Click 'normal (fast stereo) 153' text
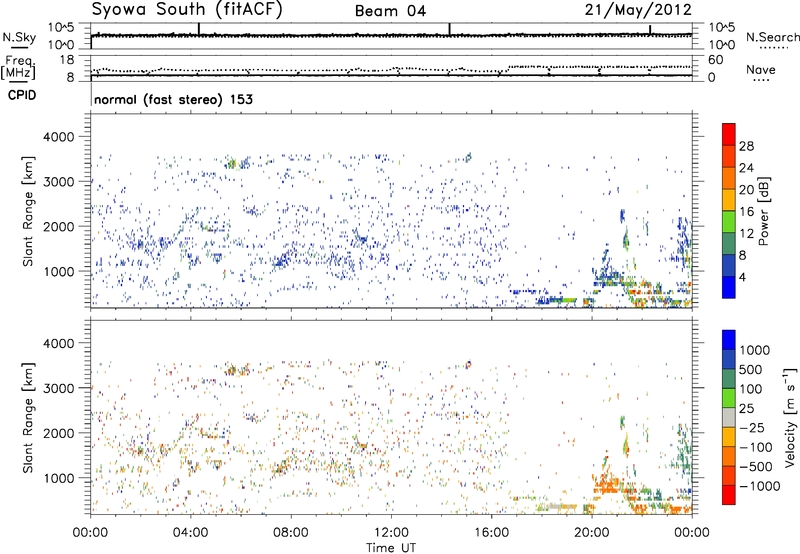Viewport: 800px width, 554px height. (173, 99)
